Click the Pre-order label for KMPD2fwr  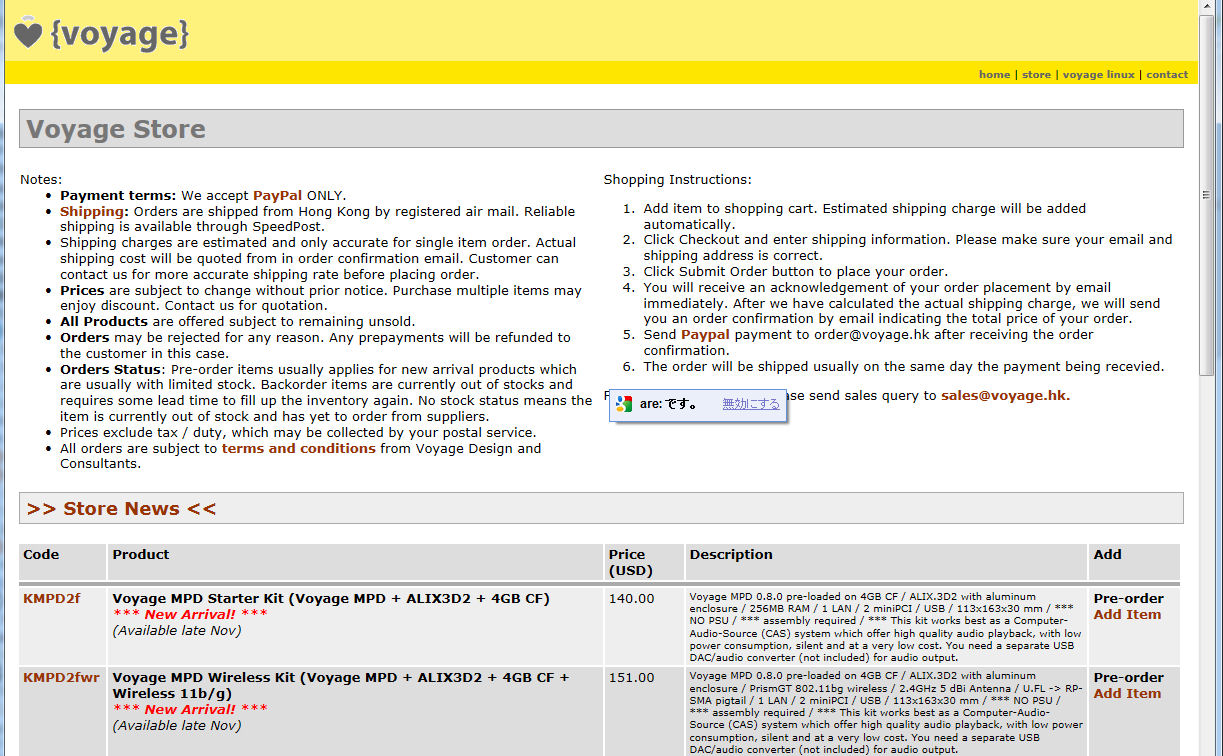point(1128,677)
